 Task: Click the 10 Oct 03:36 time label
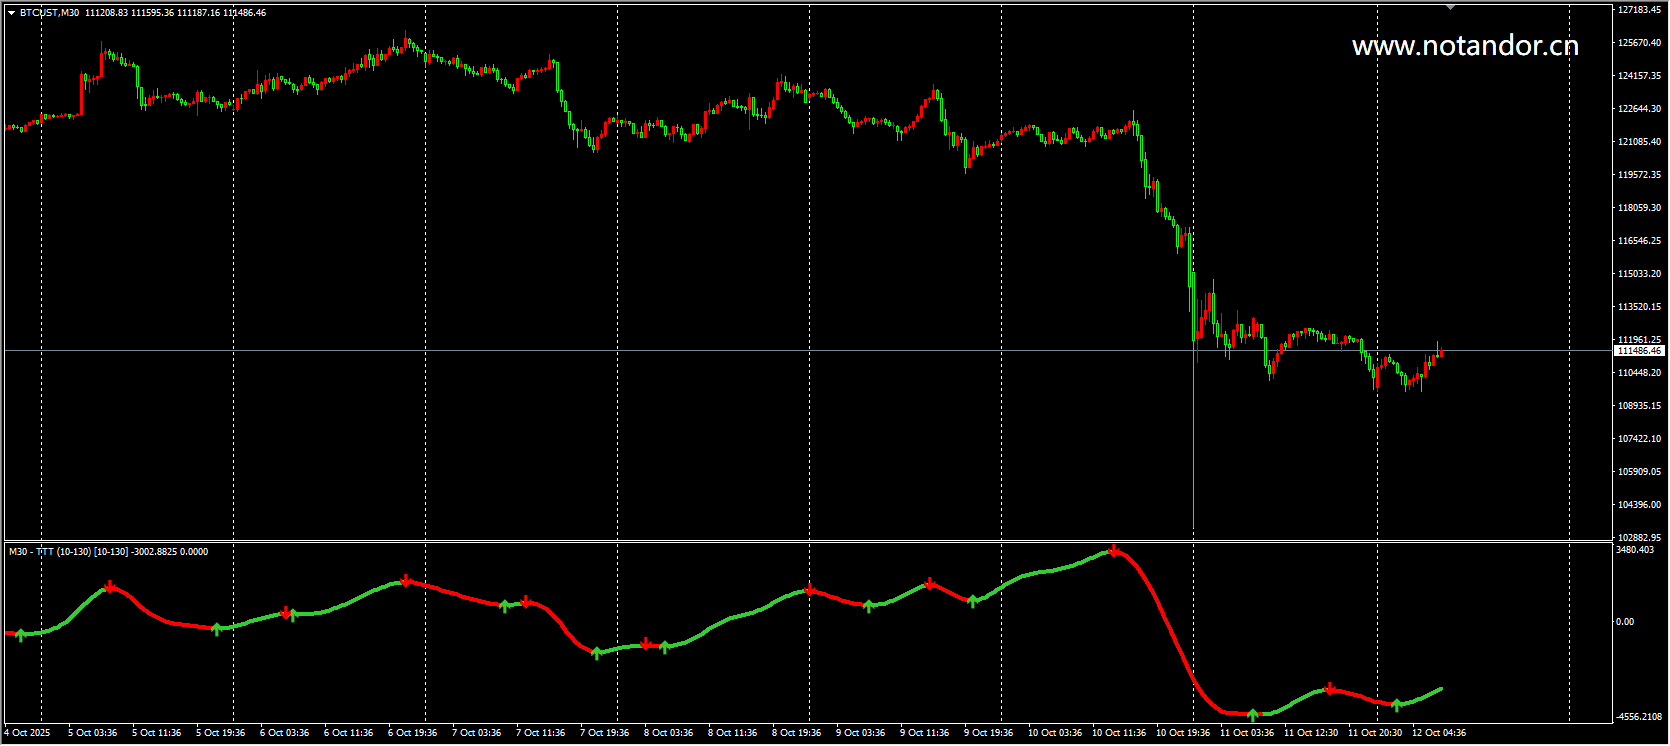[1055, 733]
